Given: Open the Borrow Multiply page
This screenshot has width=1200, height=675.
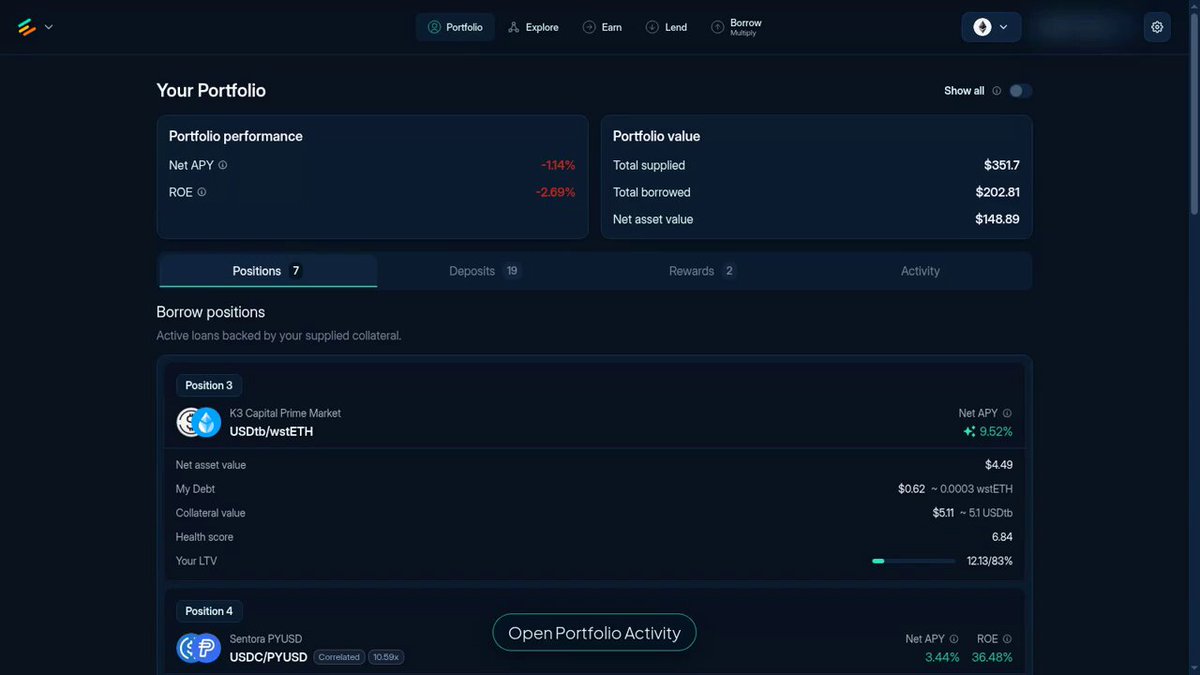Looking at the screenshot, I should click(x=737, y=27).
